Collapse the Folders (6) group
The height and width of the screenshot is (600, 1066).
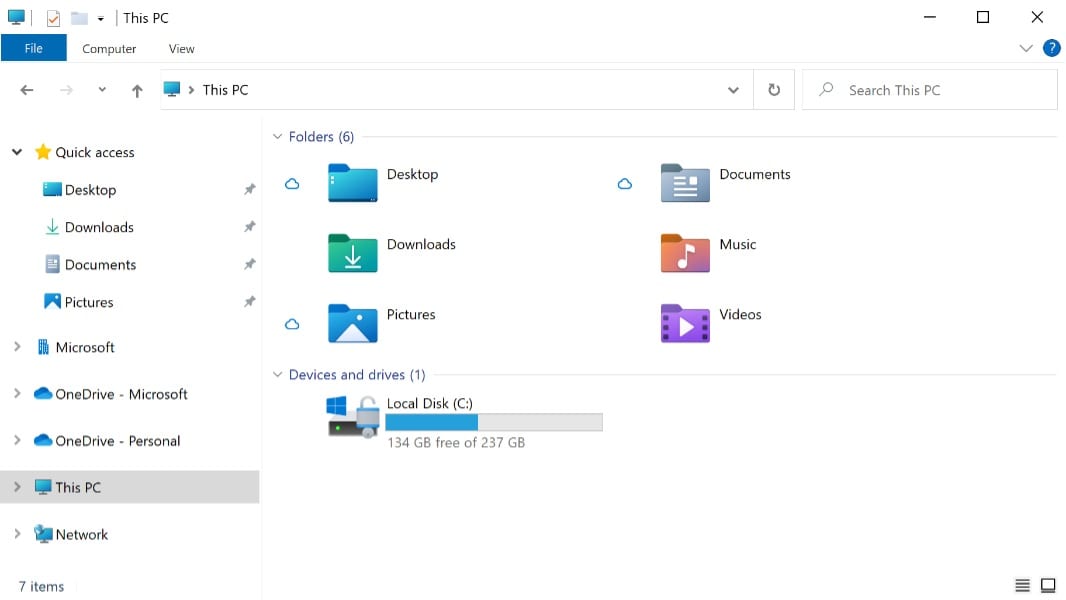coord(278,137)
